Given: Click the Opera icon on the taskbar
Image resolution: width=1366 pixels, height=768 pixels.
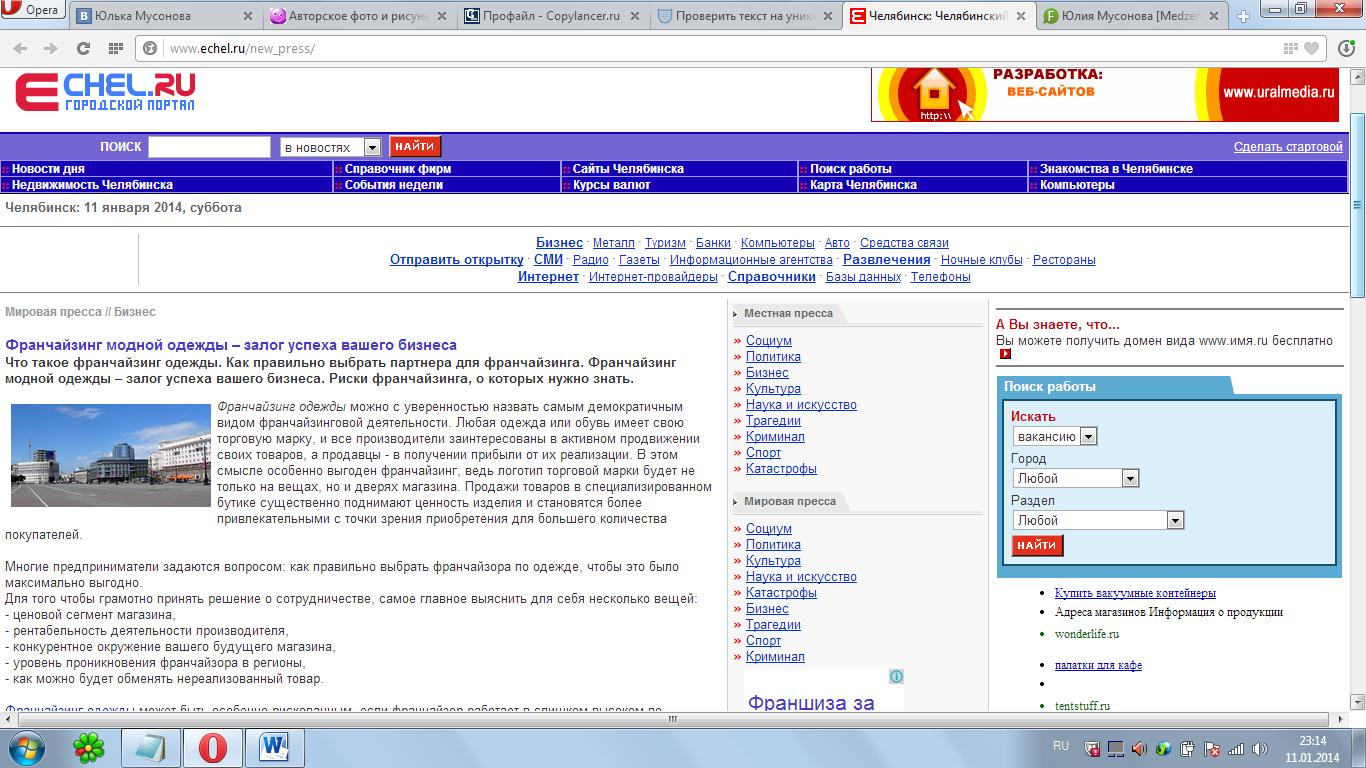Looking at the screenshot, I should click(x=212, y=747).
